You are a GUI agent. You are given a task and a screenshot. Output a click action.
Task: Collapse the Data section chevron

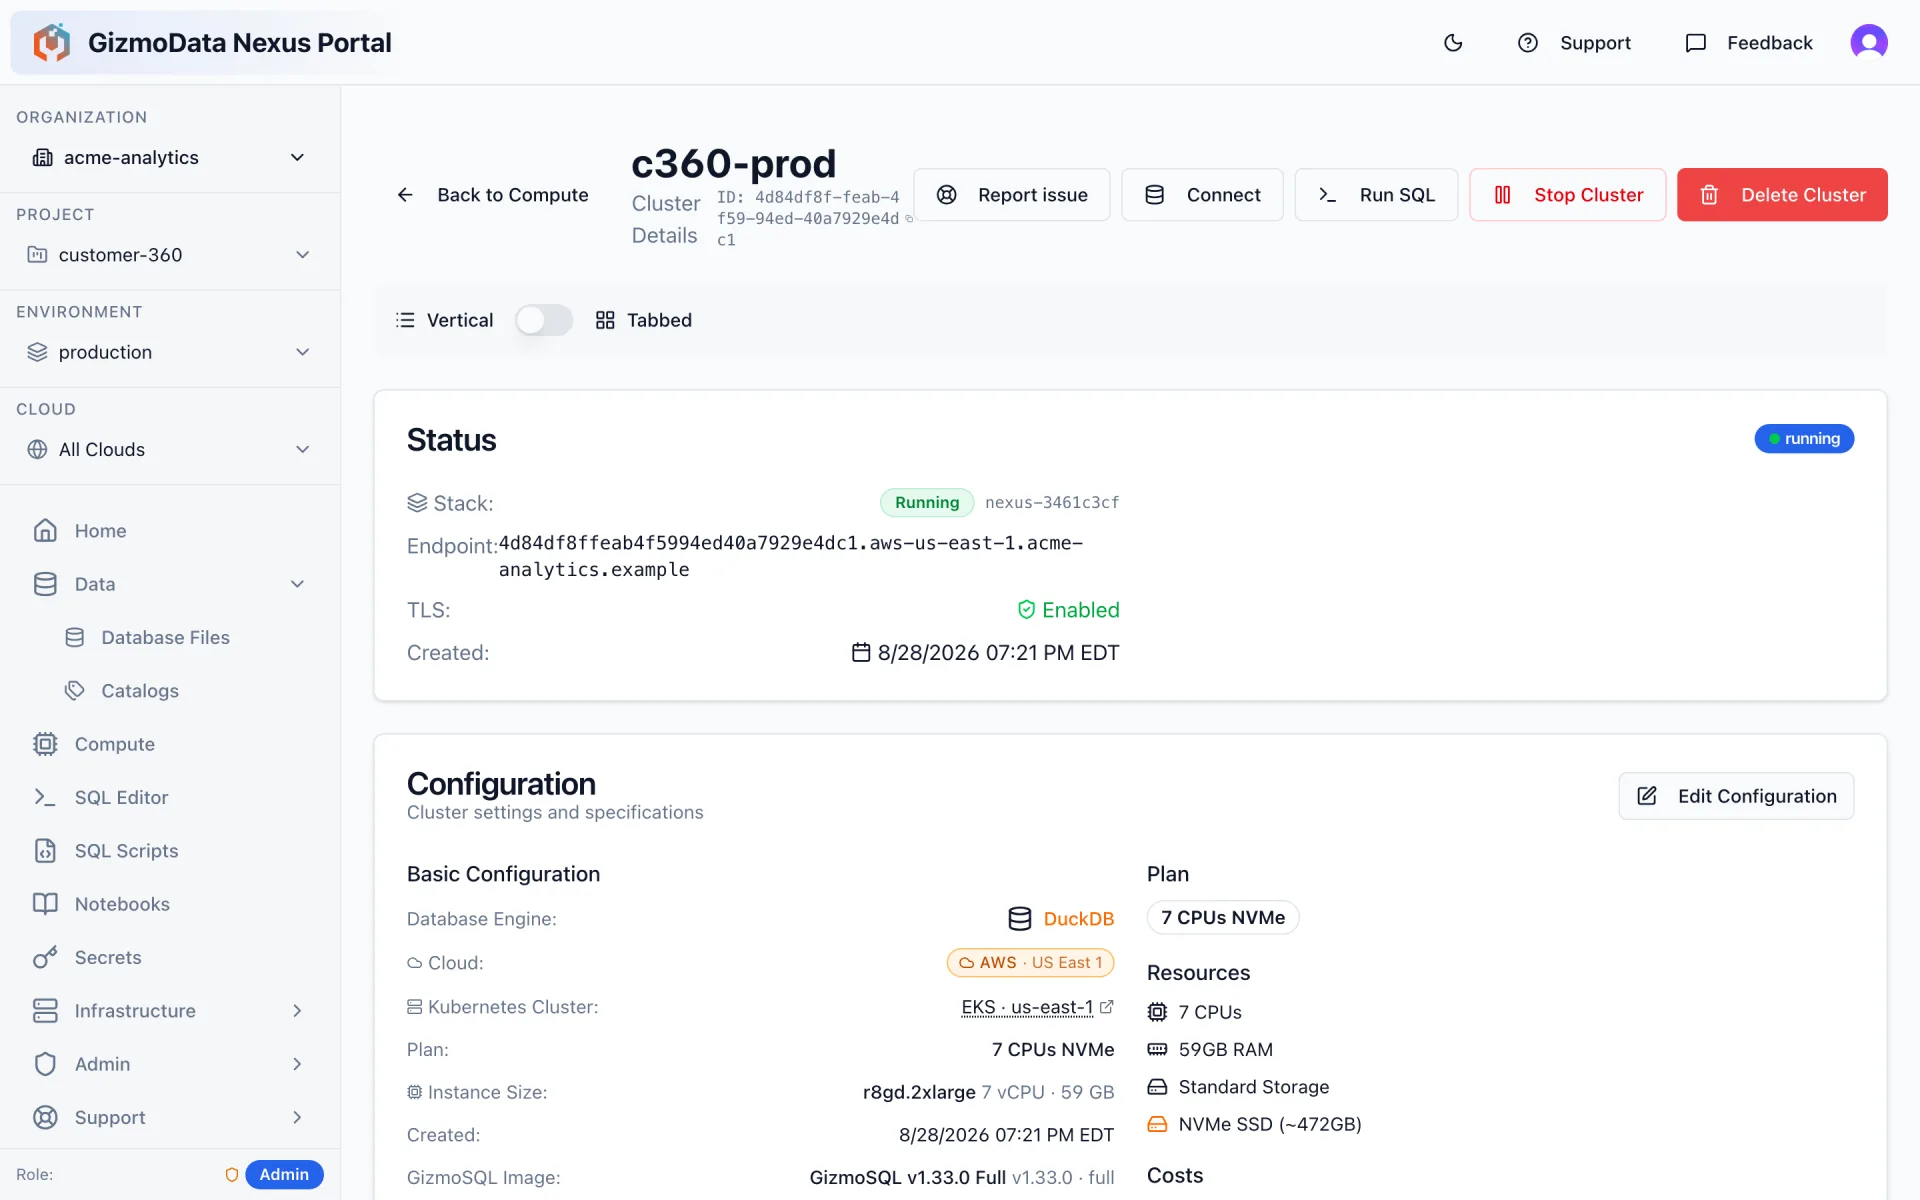[297, 584]
